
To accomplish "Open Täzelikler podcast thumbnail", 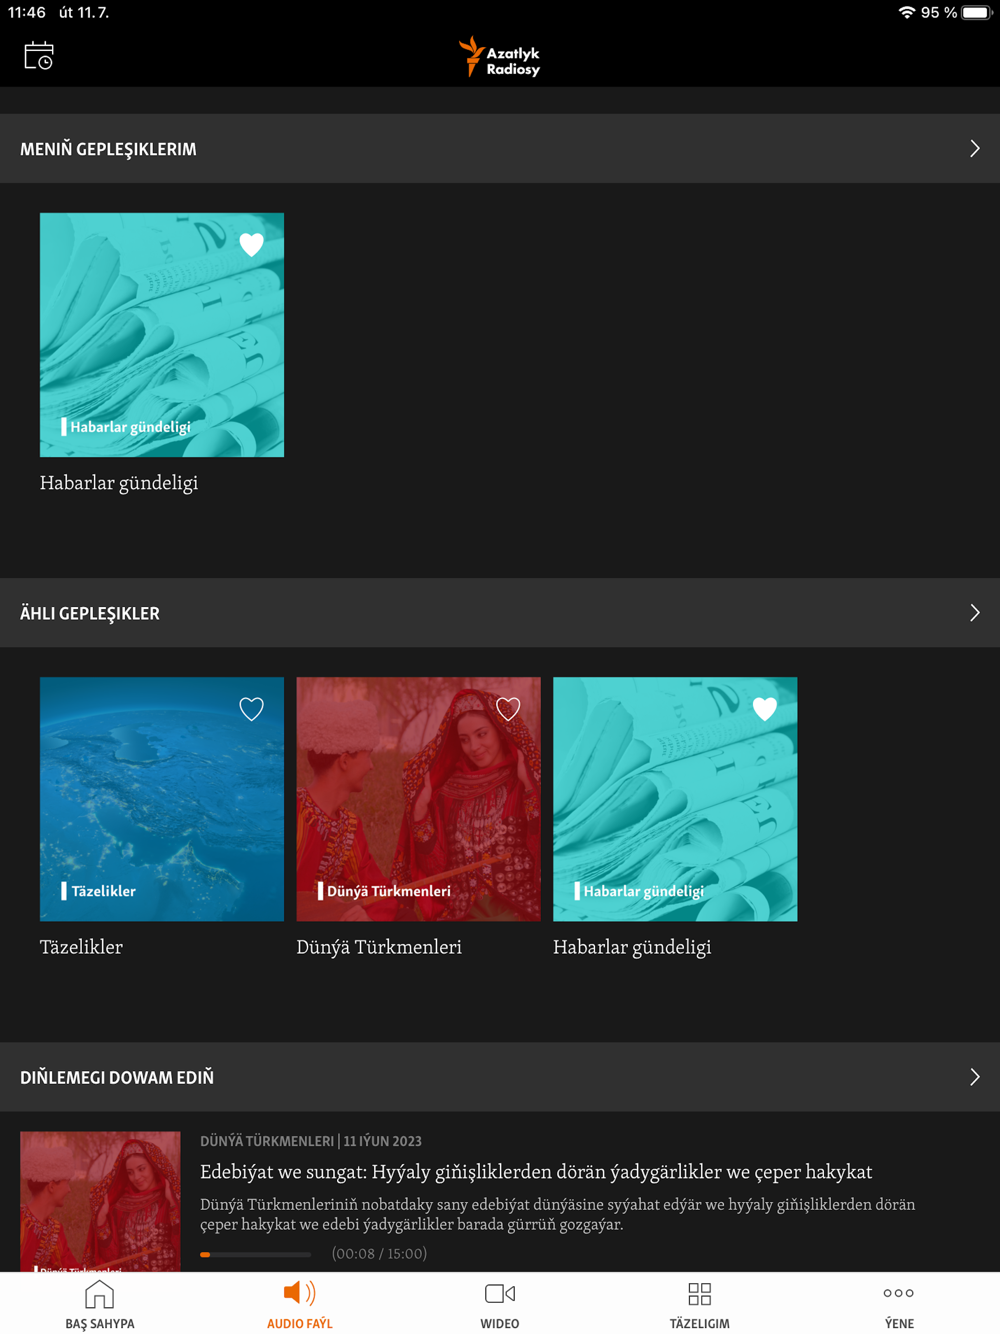I will 162,799.
